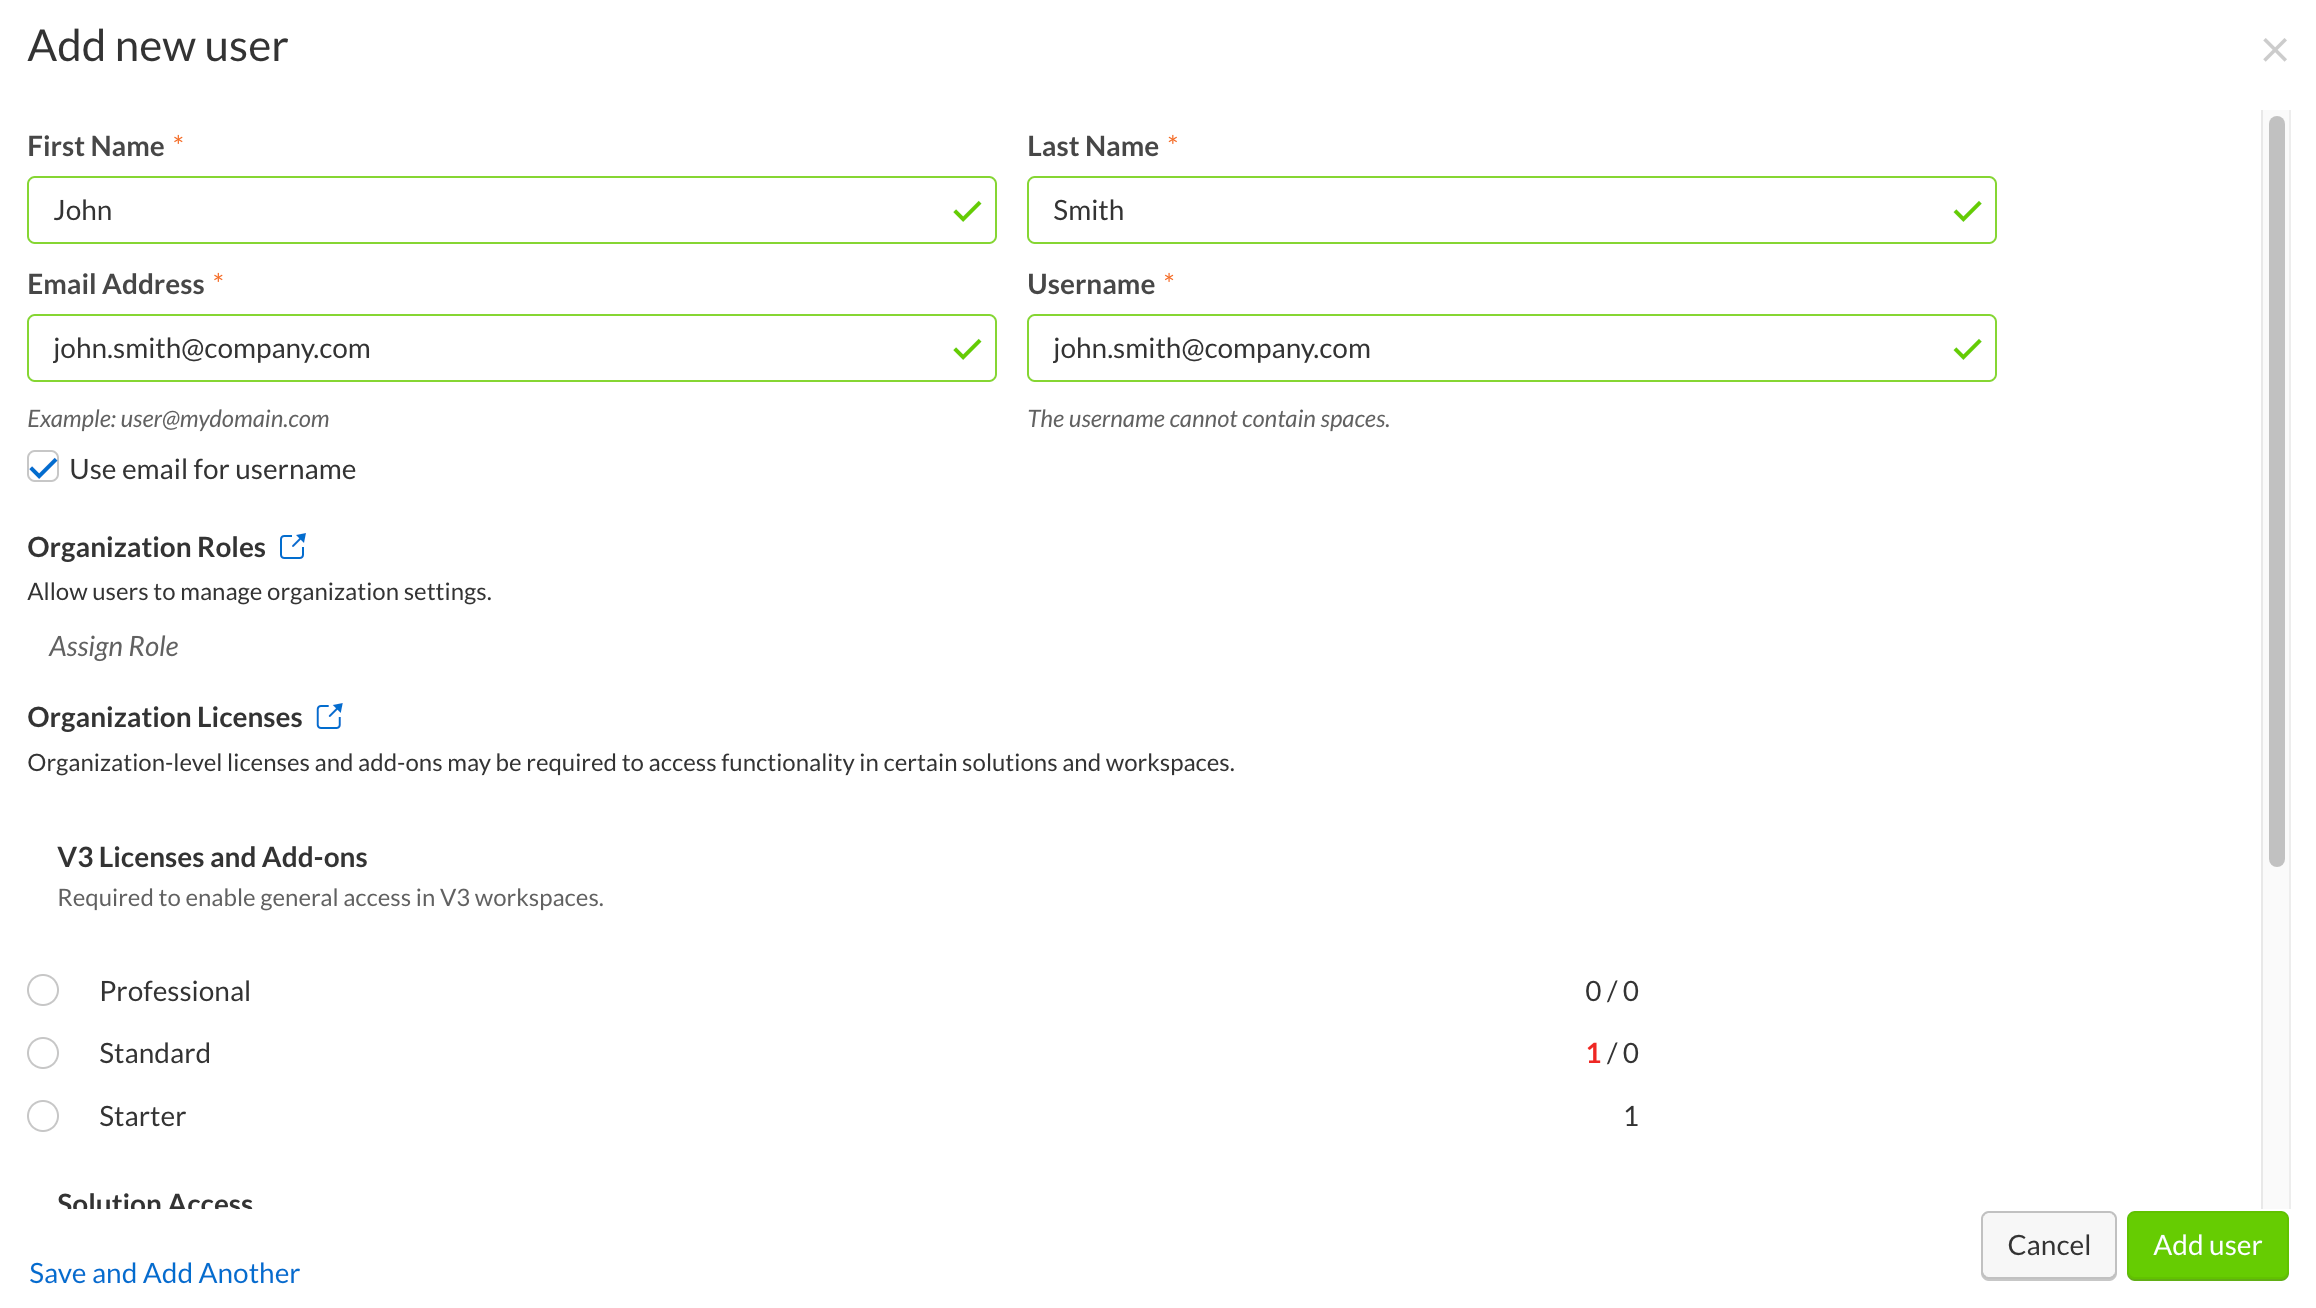The width and height of the screenshot is (2316, 1308).
Task: Open the Assign Role selector
Action: [113, 645]
